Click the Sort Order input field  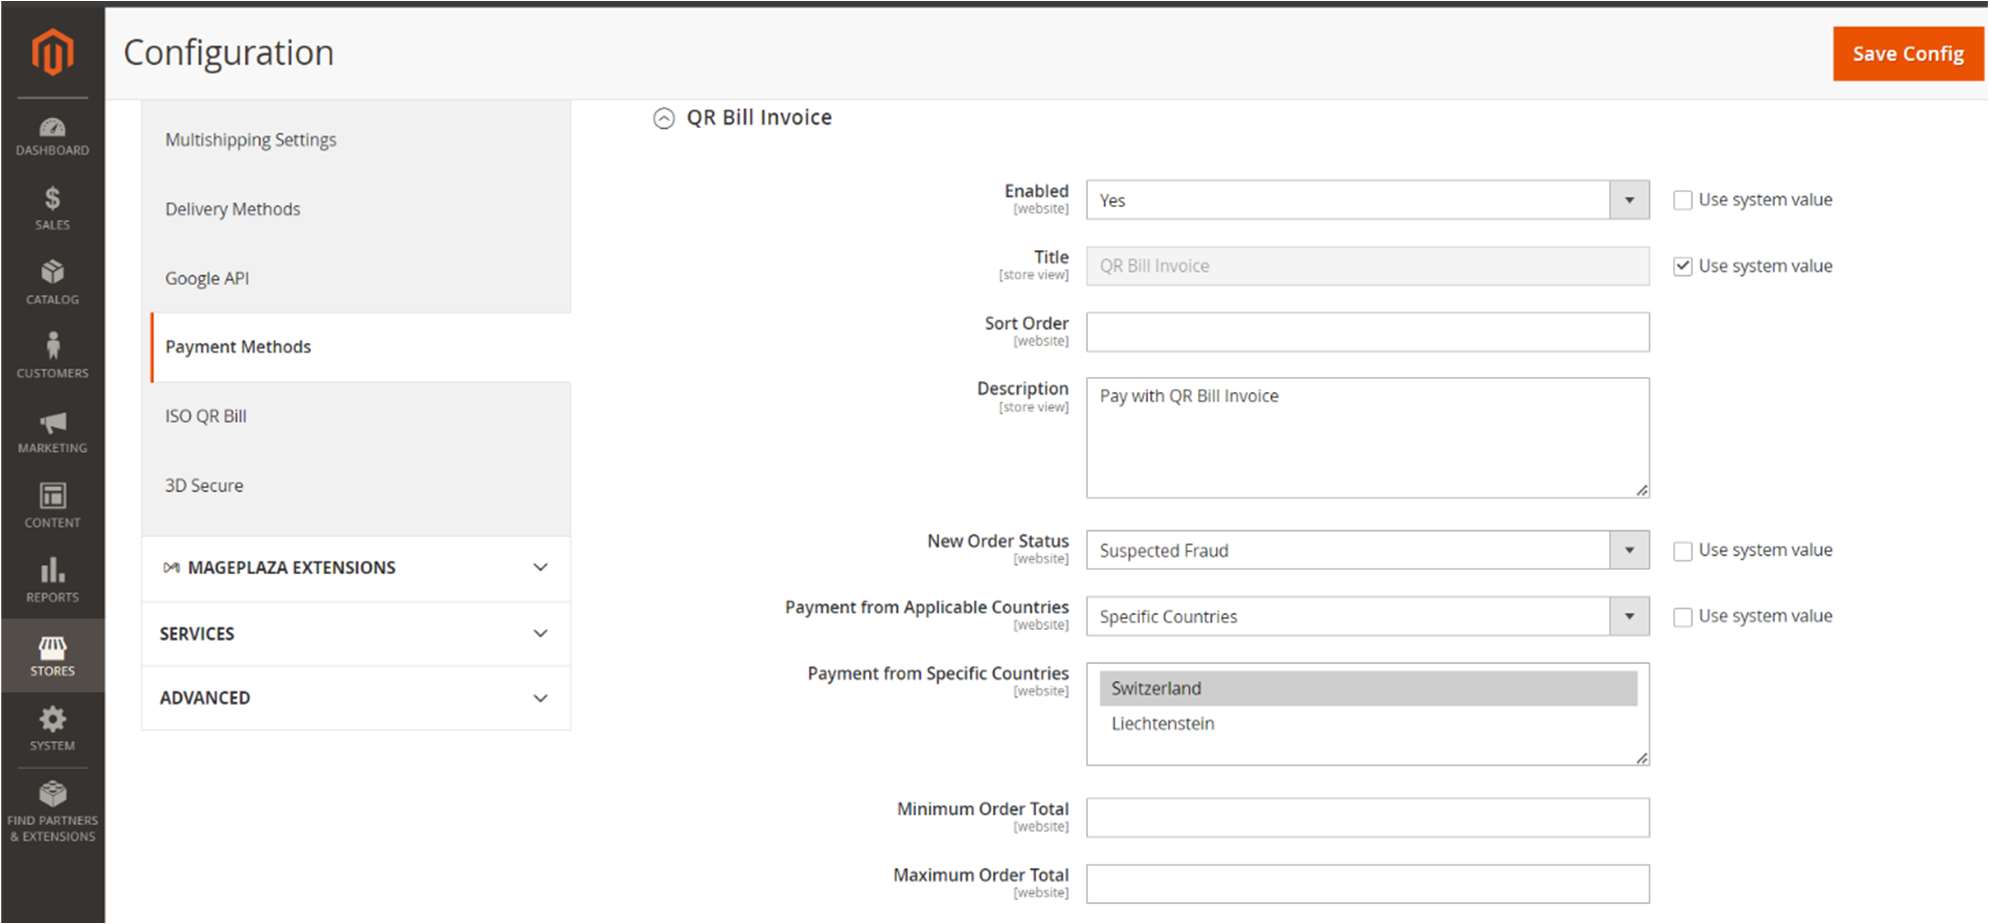click(1366, 332)
